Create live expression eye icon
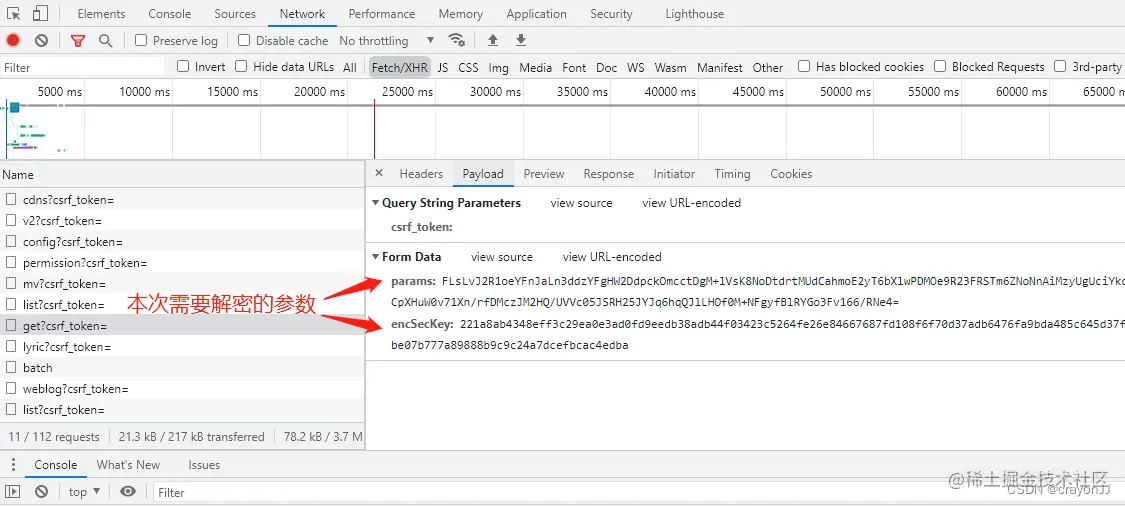The width and height of the screenshot is (1125, 506). (x=128, y=492)
